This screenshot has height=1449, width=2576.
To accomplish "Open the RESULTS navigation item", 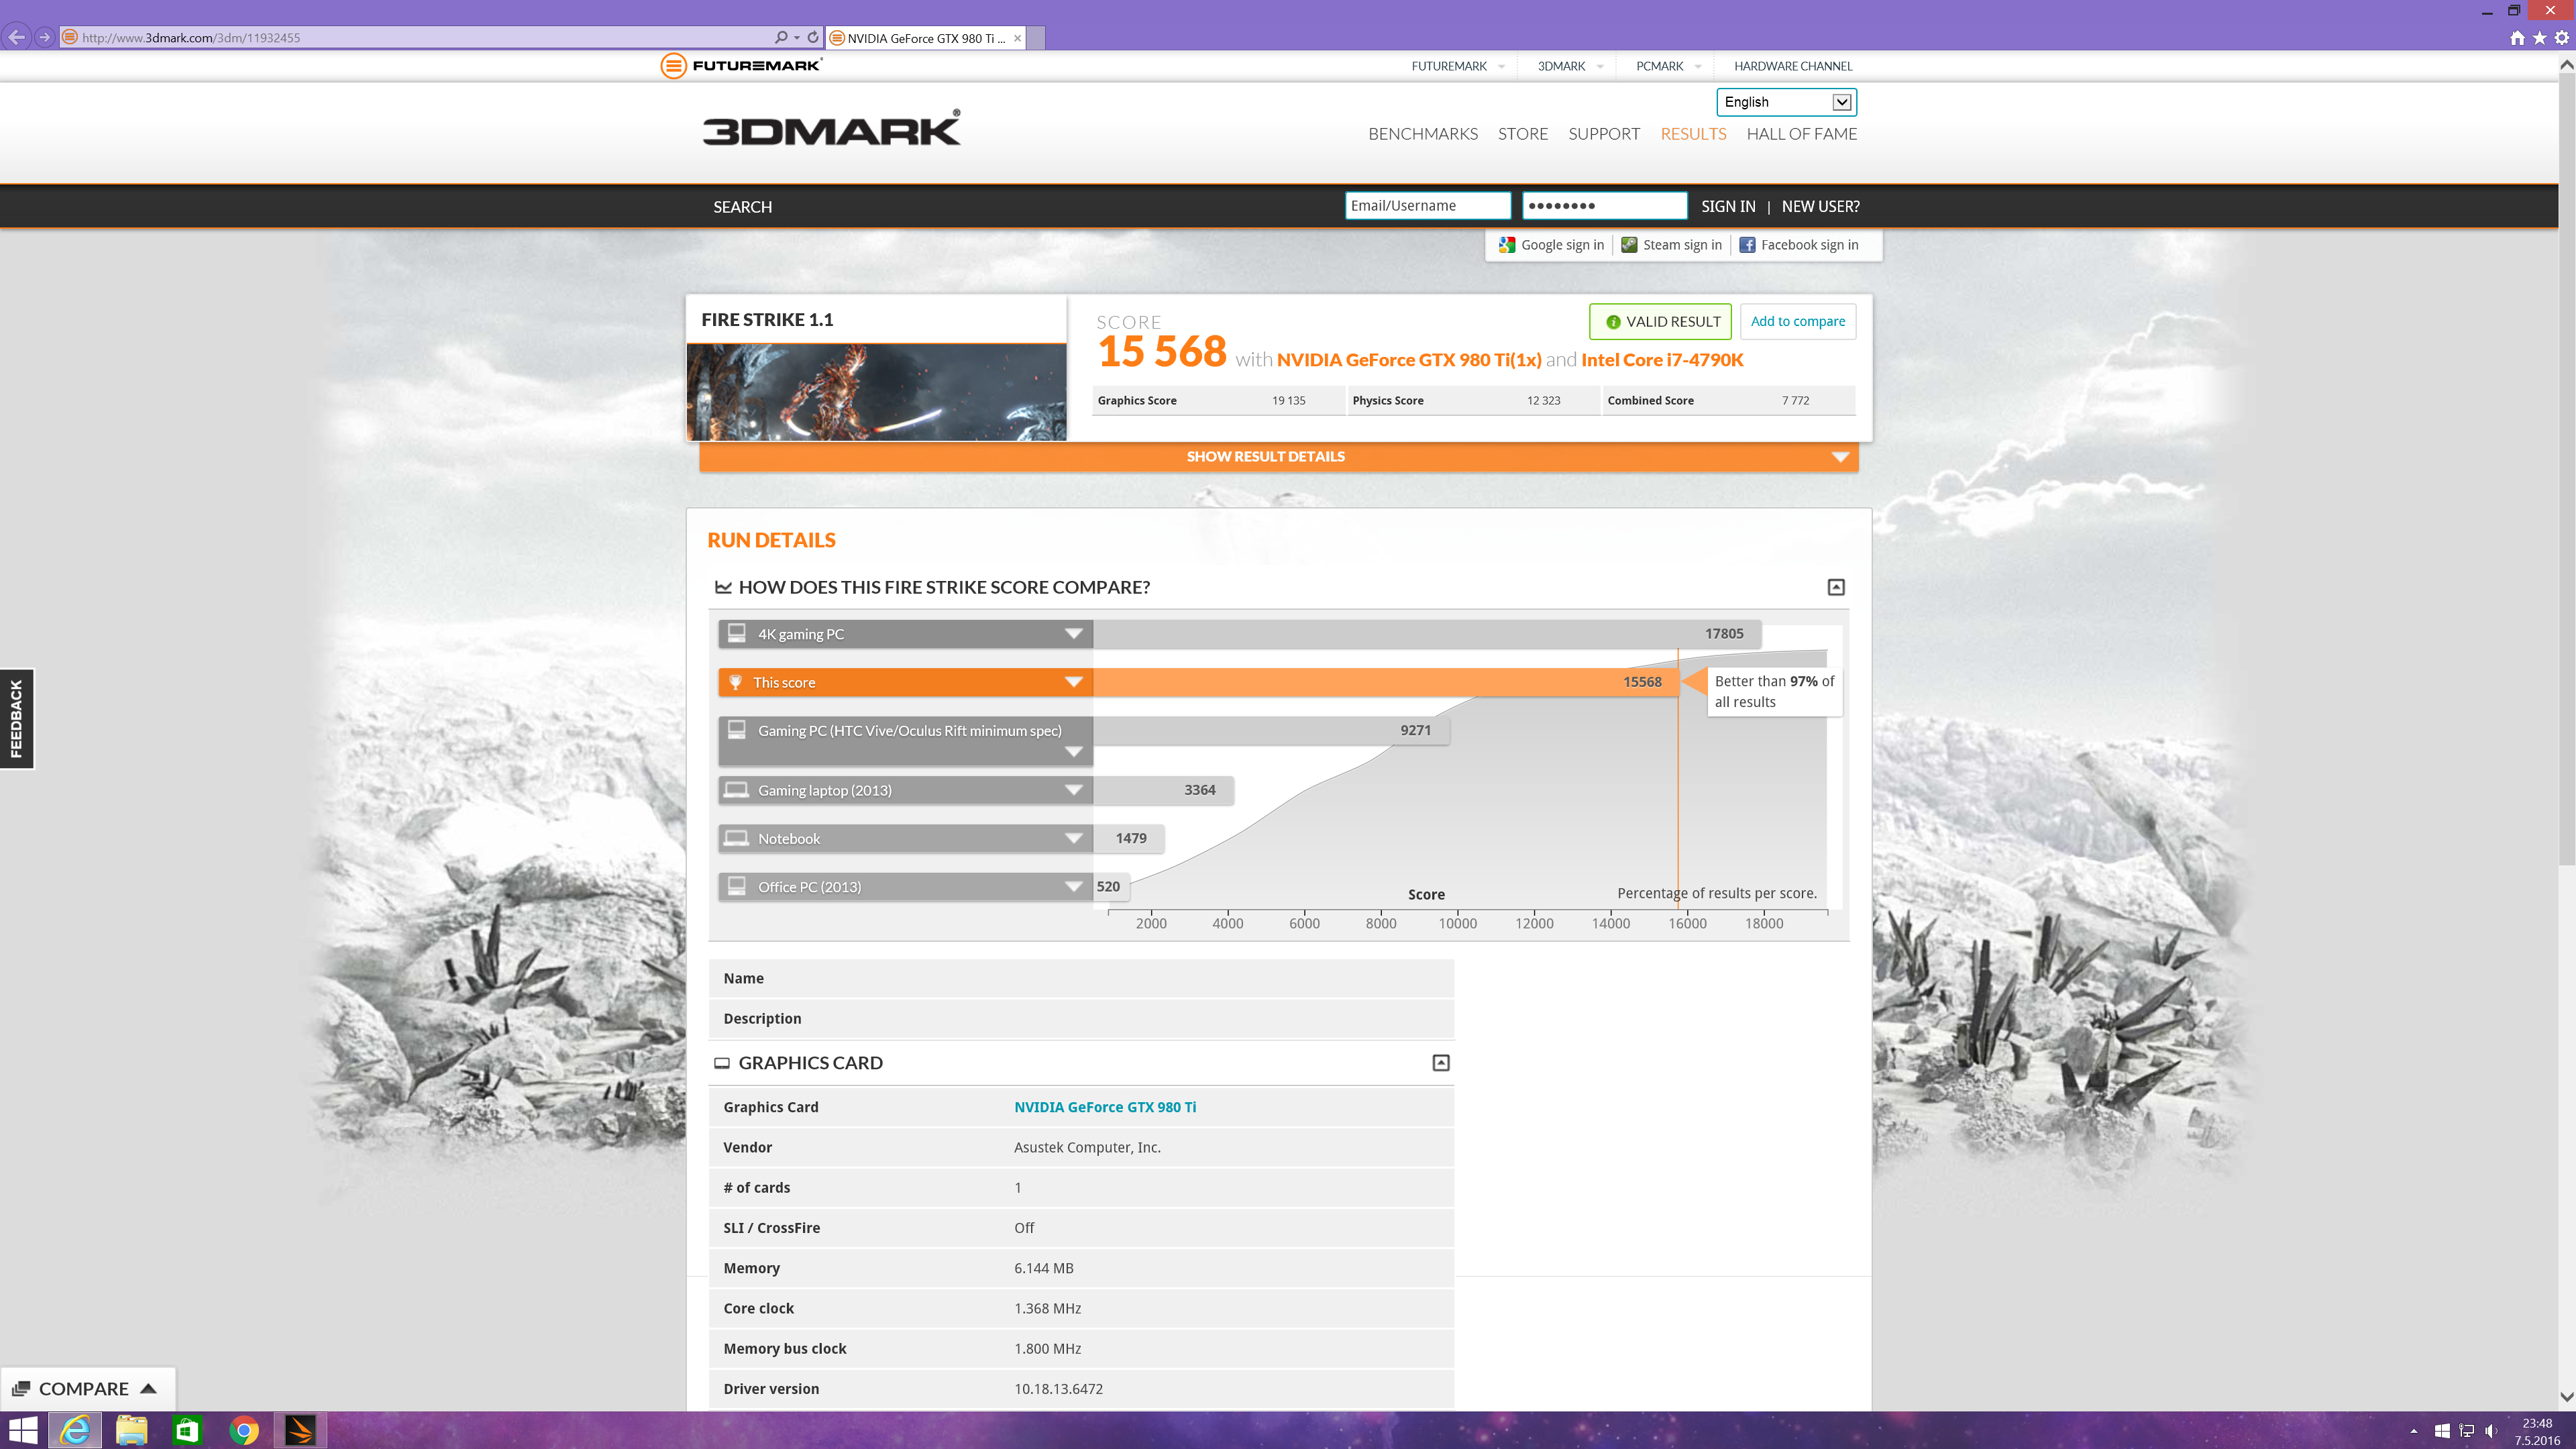I will coord(1692,134).
